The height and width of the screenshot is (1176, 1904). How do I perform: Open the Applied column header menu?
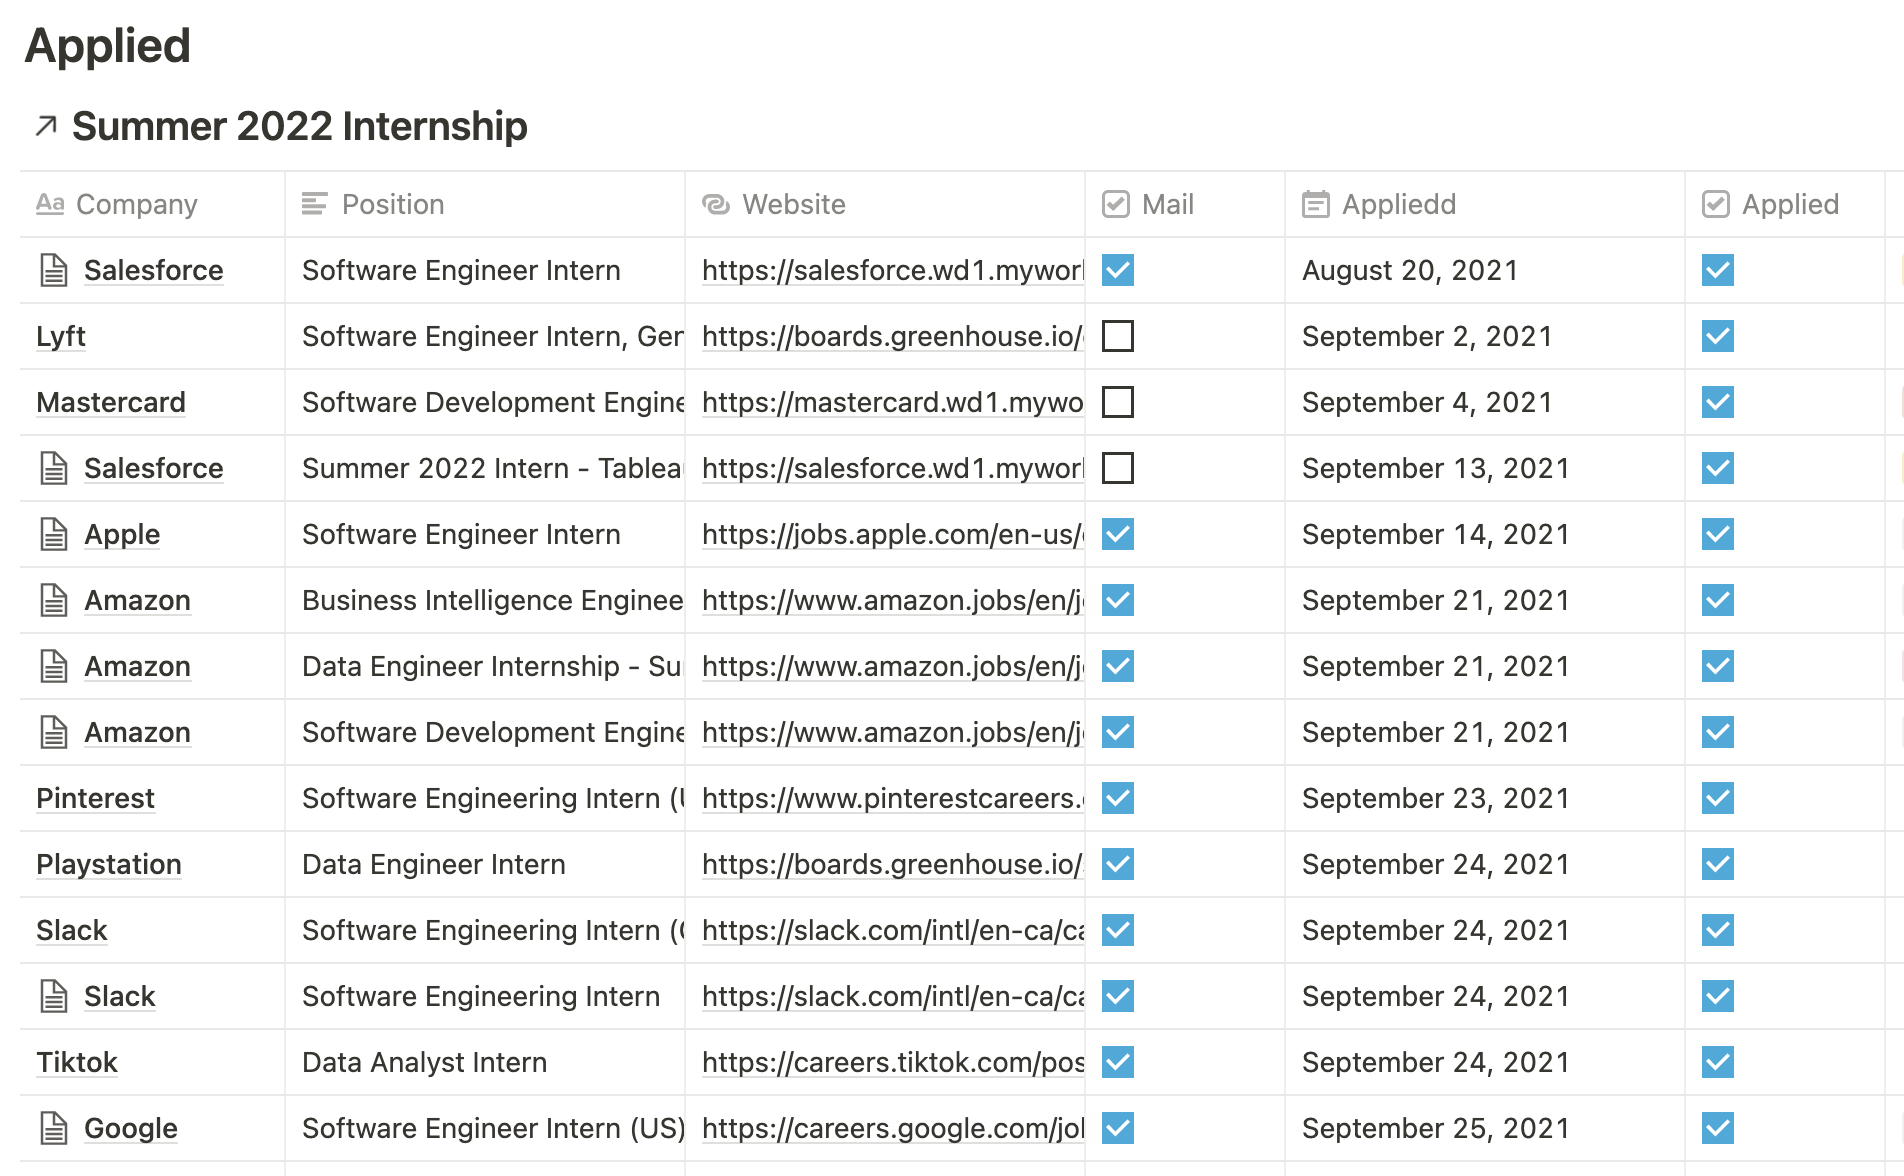1785,204
